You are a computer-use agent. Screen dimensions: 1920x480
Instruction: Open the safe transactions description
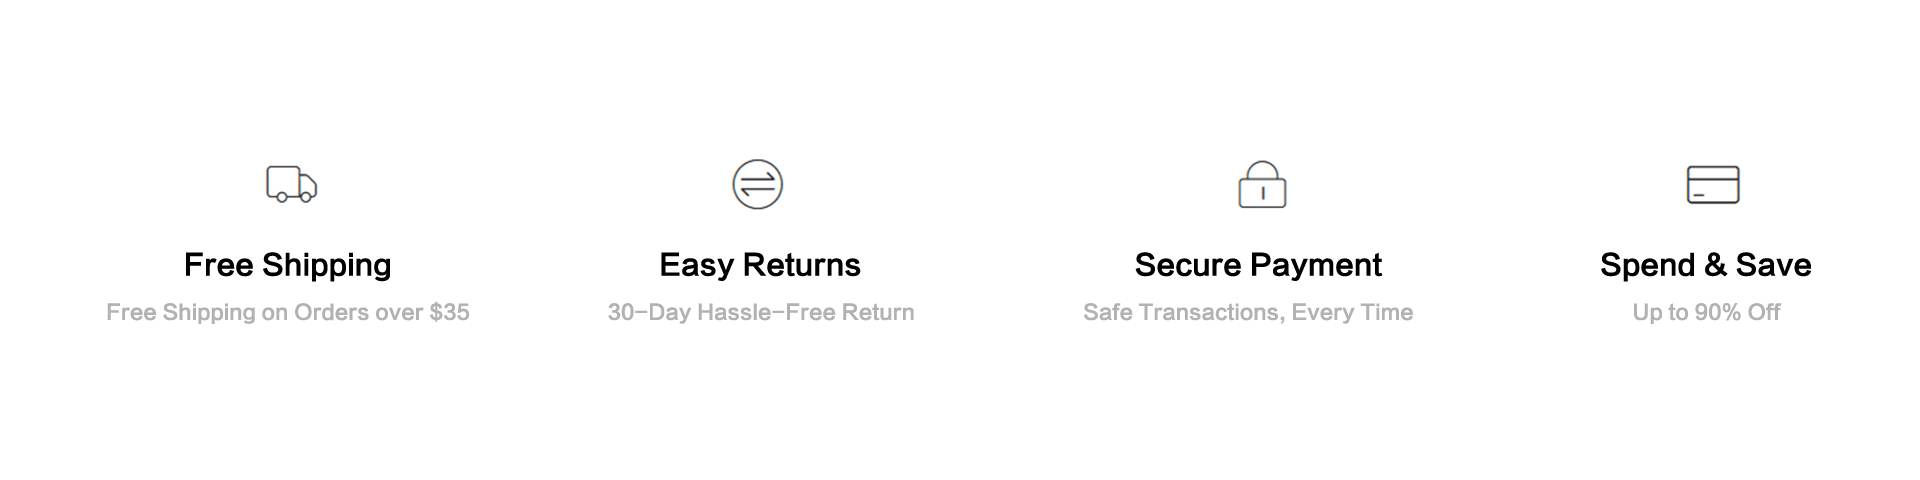(1248, 312)
